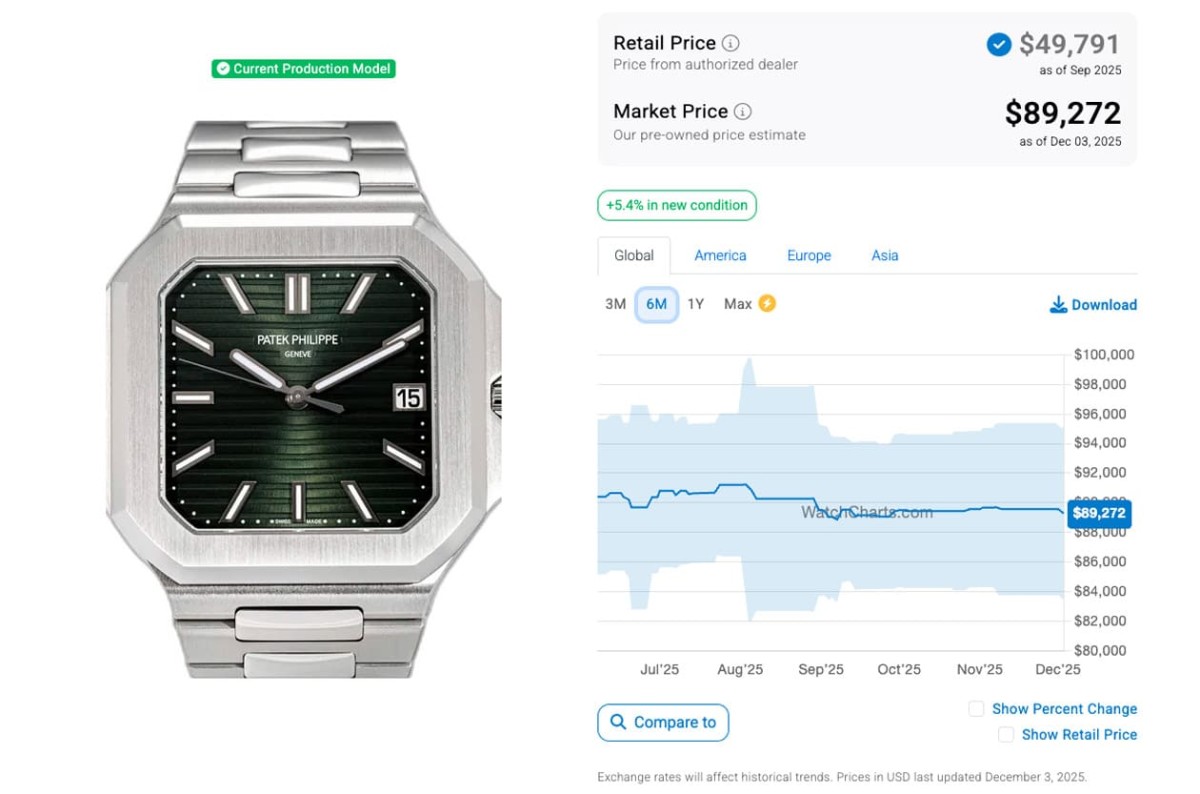Click the $89,272 price marker on chart
This screenshot has width=1200, height=794.
click(x=1099, y=513)
